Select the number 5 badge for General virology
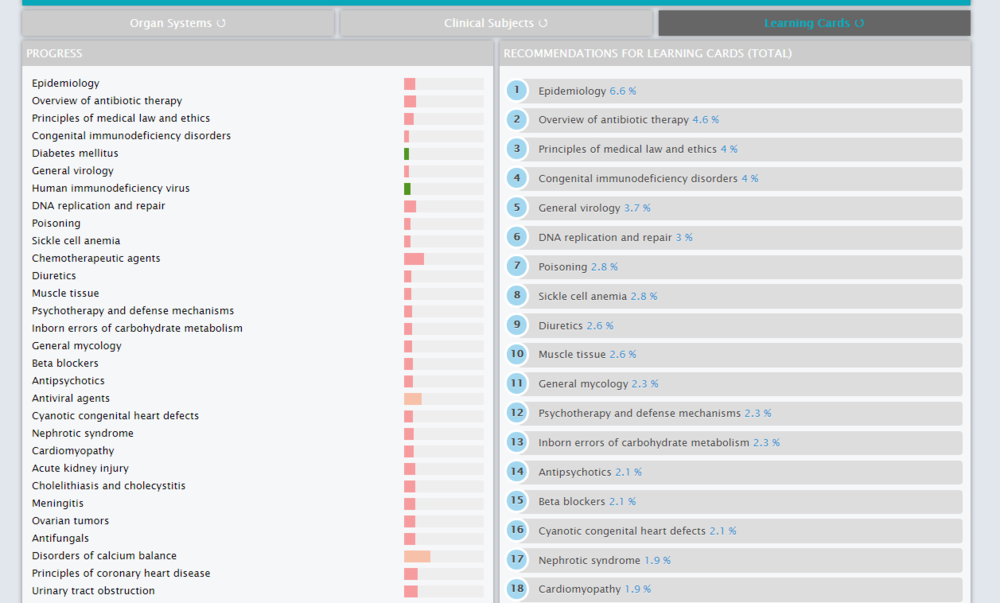The height and width of the screenshot is (603, 1000). [x=517, y=208]
